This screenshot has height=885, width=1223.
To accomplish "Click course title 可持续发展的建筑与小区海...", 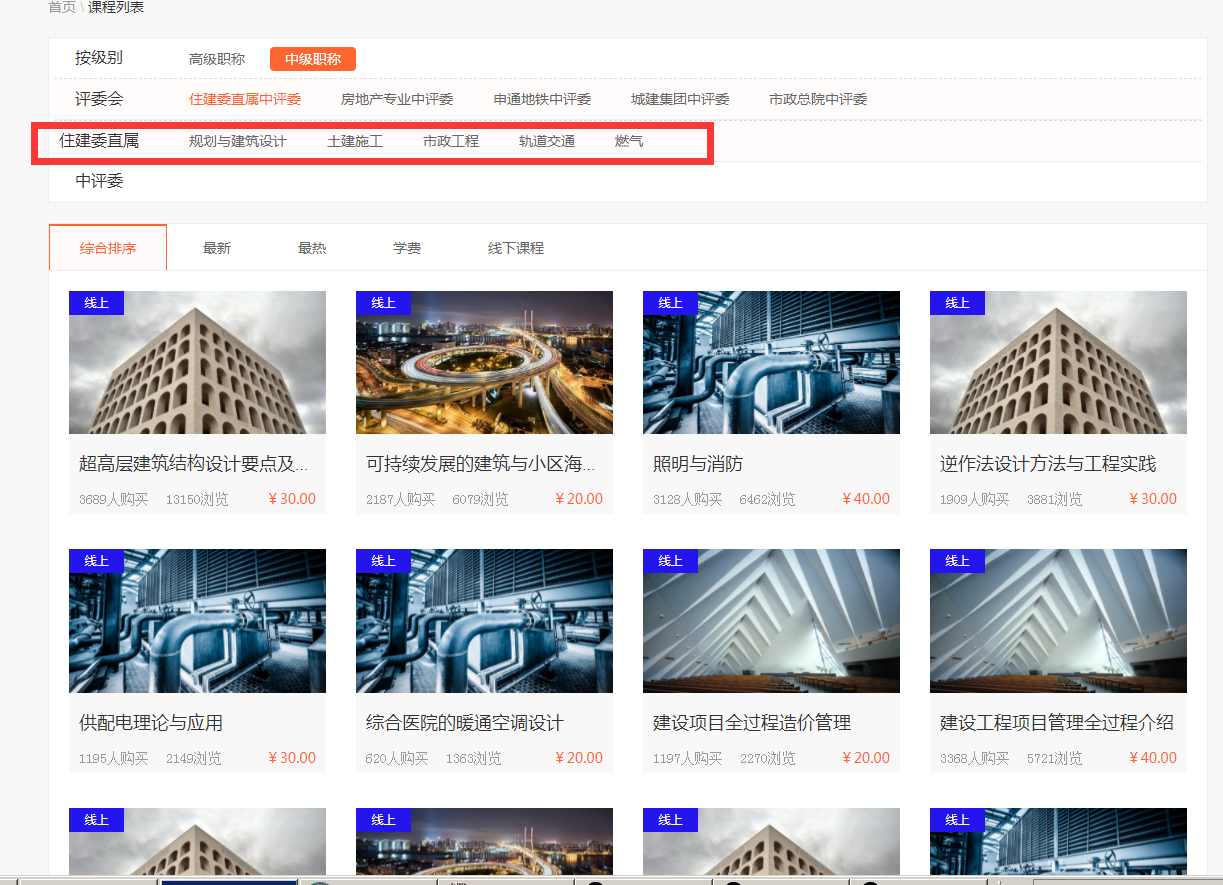I will [480, 464].
